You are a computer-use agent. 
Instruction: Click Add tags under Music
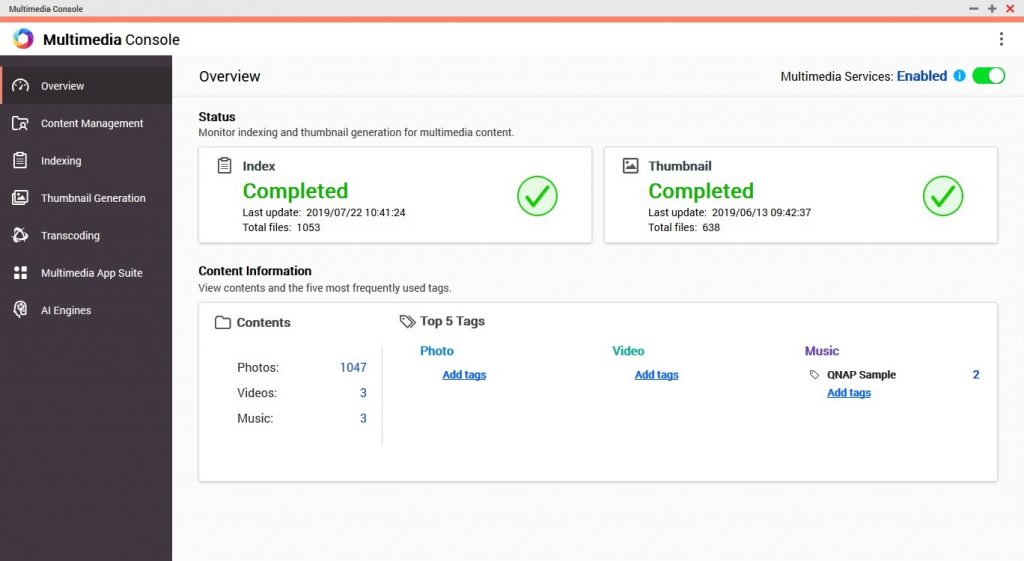pyautogui.click(x=849, y=393)
